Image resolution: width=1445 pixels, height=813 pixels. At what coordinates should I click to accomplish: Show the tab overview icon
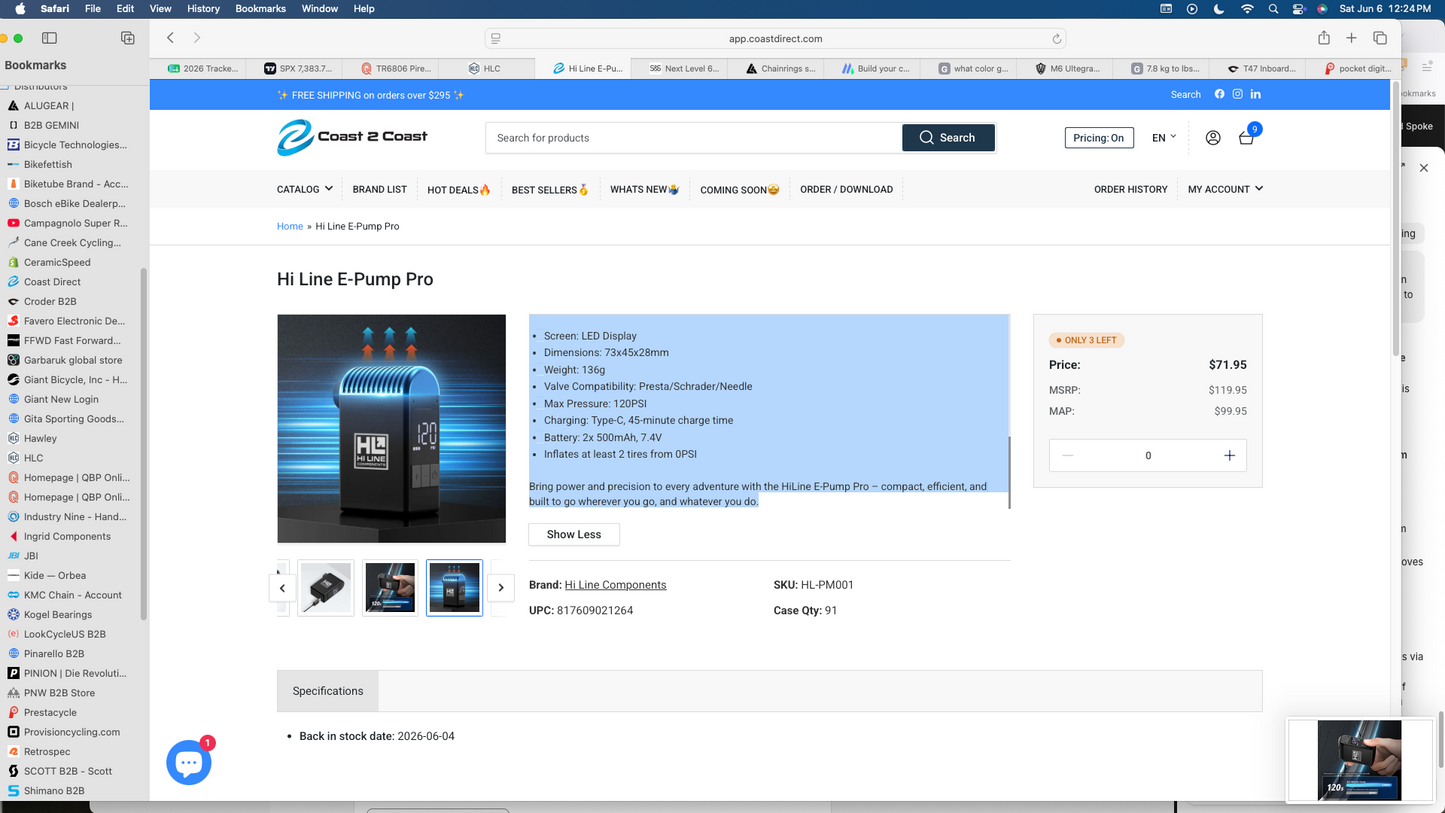(1380, 38)
